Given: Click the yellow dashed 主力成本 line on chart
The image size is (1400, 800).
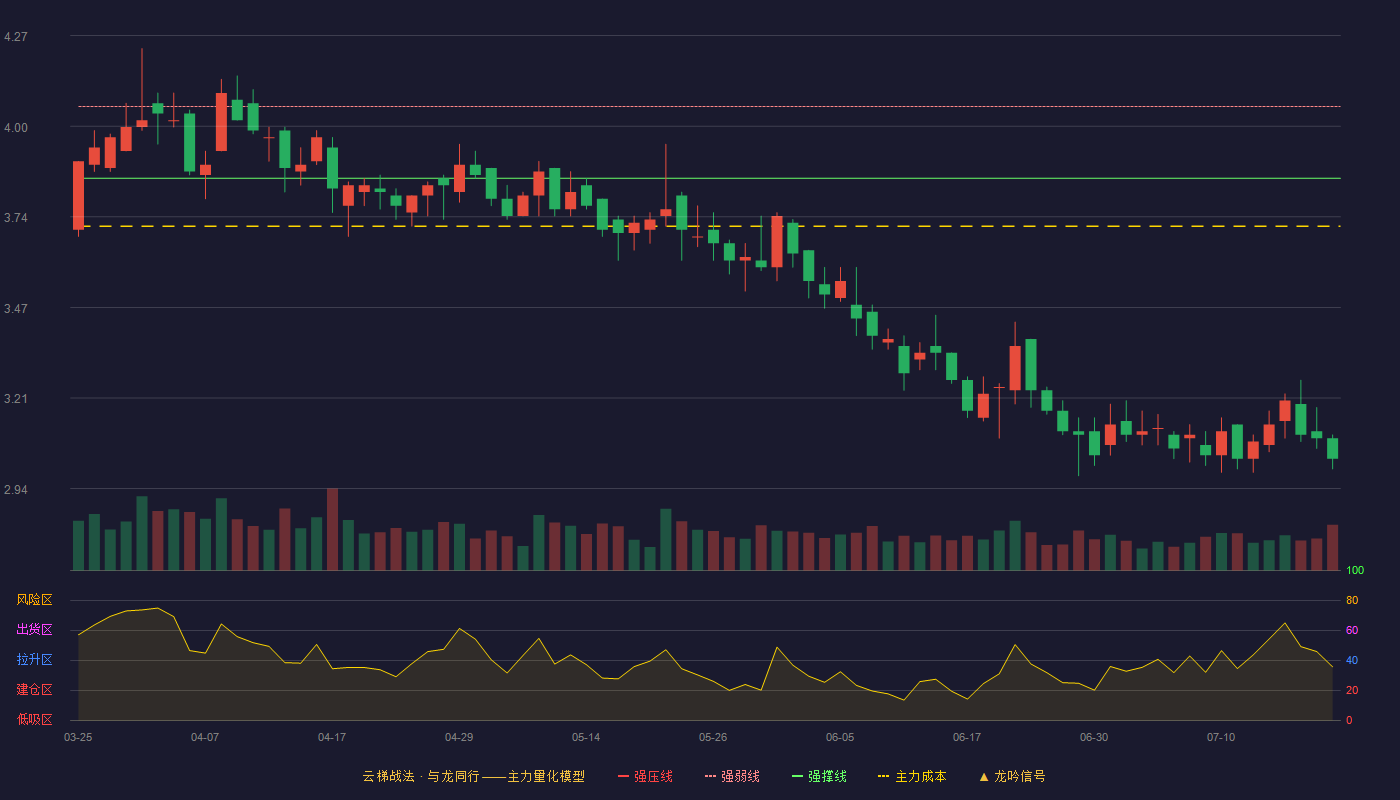Looking at the screenshot, I should click(709, 226).
